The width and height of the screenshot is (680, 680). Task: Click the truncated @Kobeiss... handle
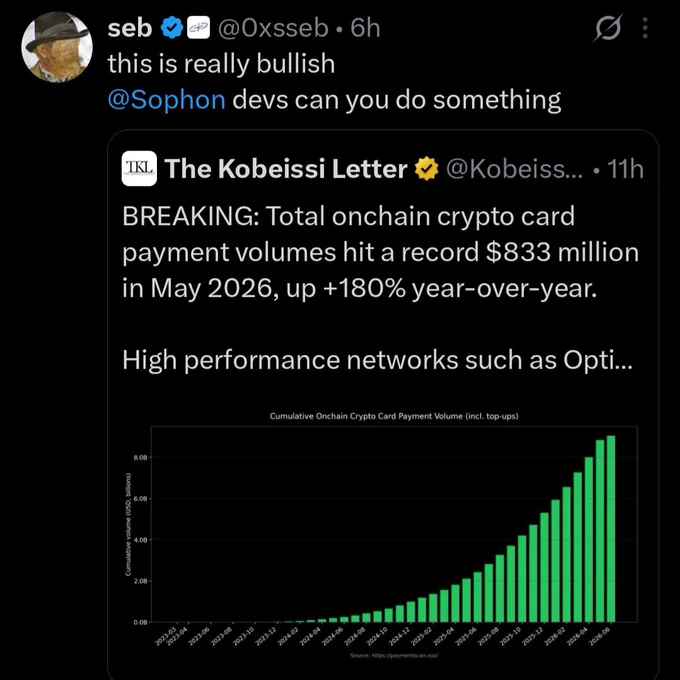(x=514, y=169)
